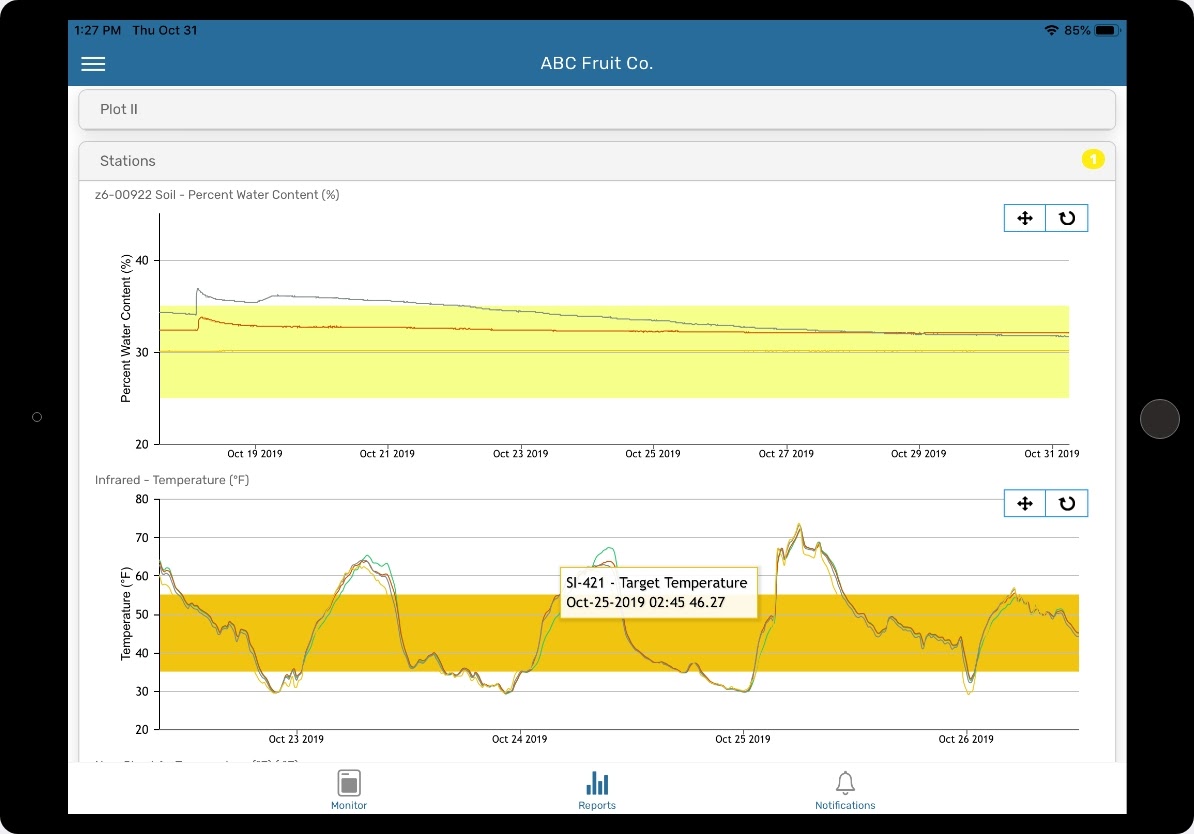Click the Notifications bell icon
This screenshot has width=1194, height=834.
tap(845, 783)
